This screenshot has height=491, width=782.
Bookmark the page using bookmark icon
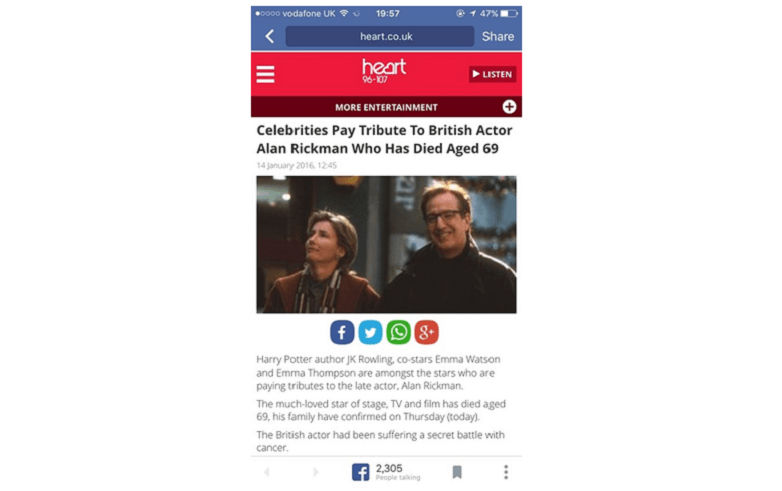pos(457,472)
